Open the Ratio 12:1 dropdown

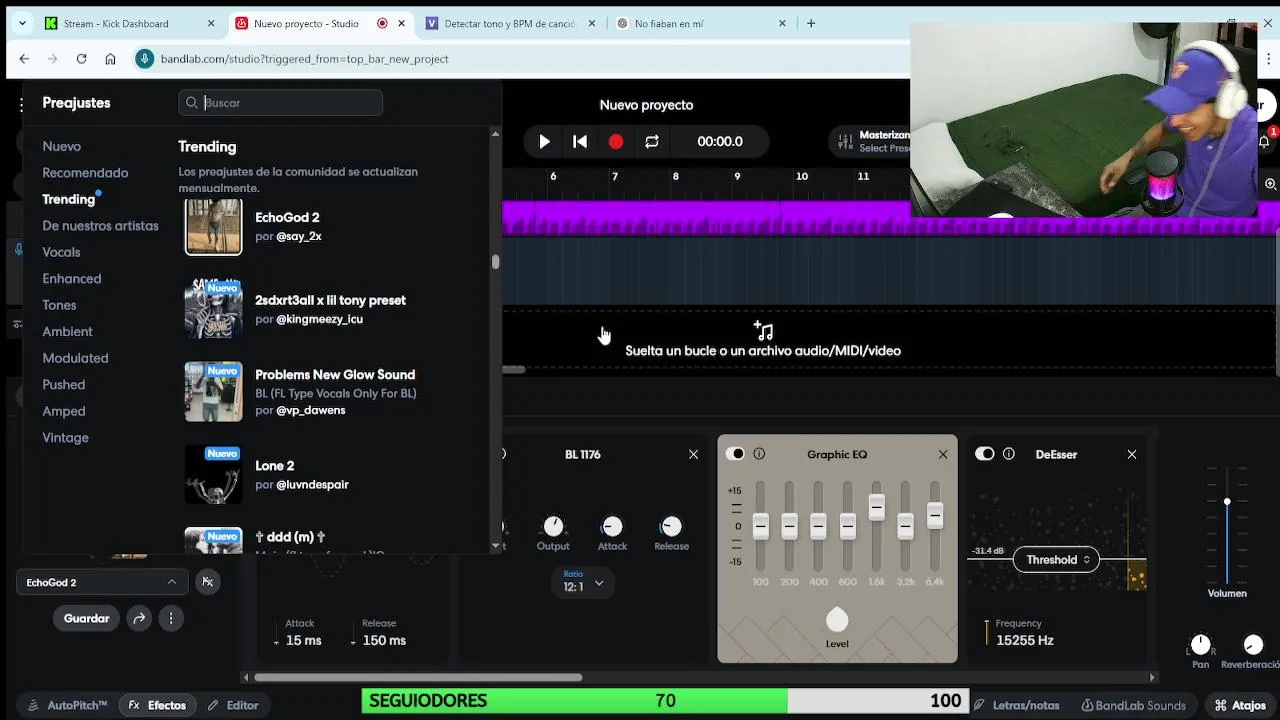point(584,582)
